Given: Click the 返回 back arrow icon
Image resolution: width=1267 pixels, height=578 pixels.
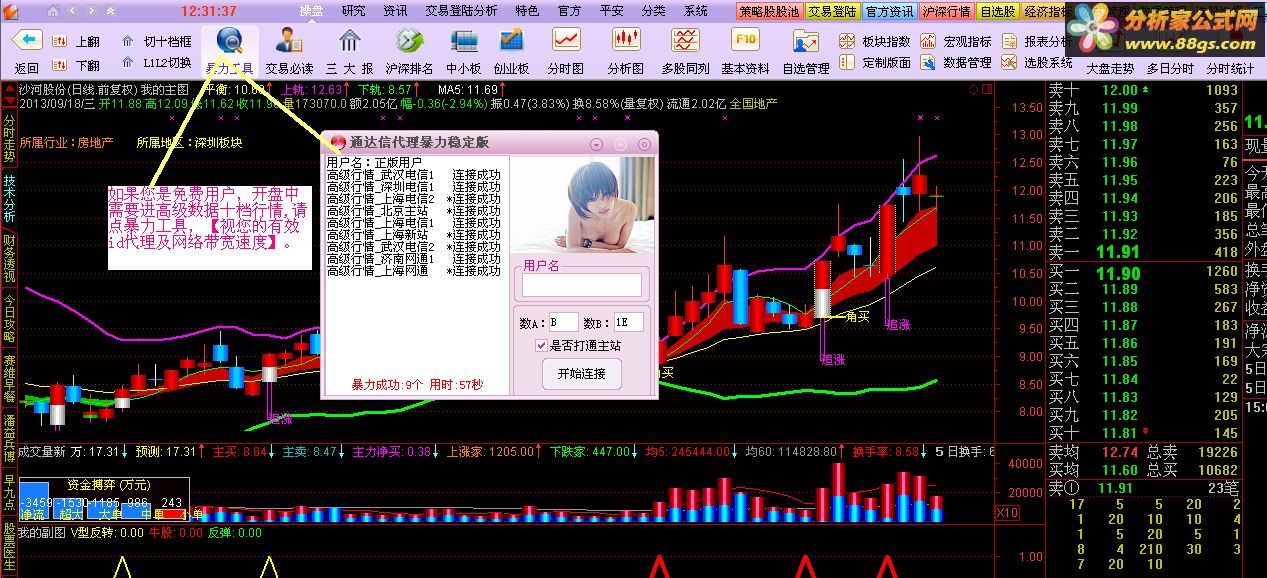Looking at the screenshot, I should (27, 41).
